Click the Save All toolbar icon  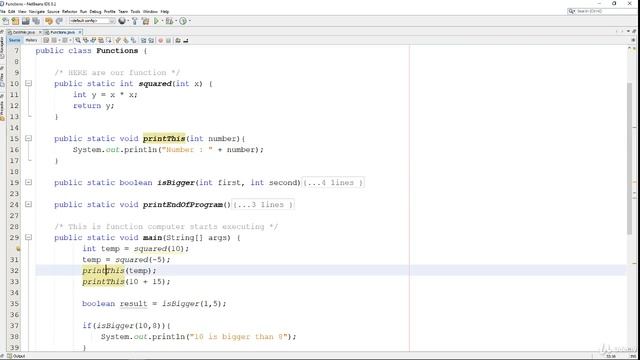(x=36, y=21)
